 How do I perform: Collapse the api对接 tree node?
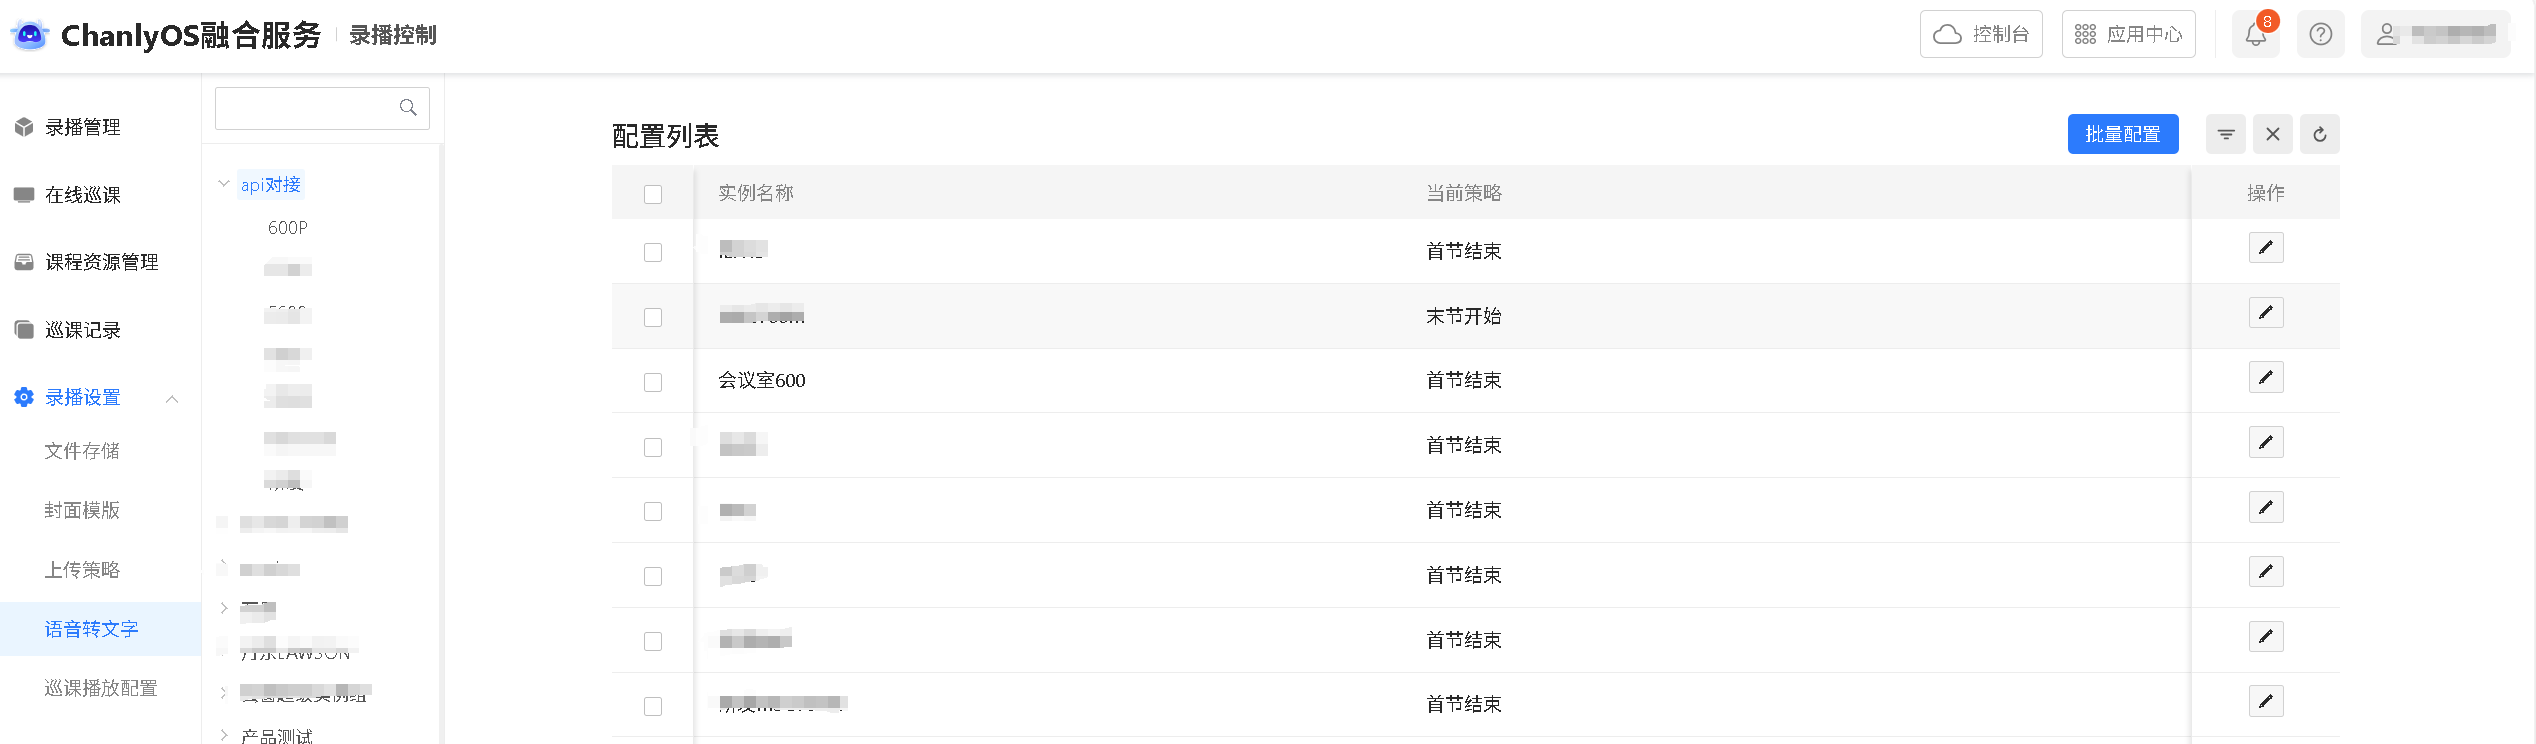[224, 184]
